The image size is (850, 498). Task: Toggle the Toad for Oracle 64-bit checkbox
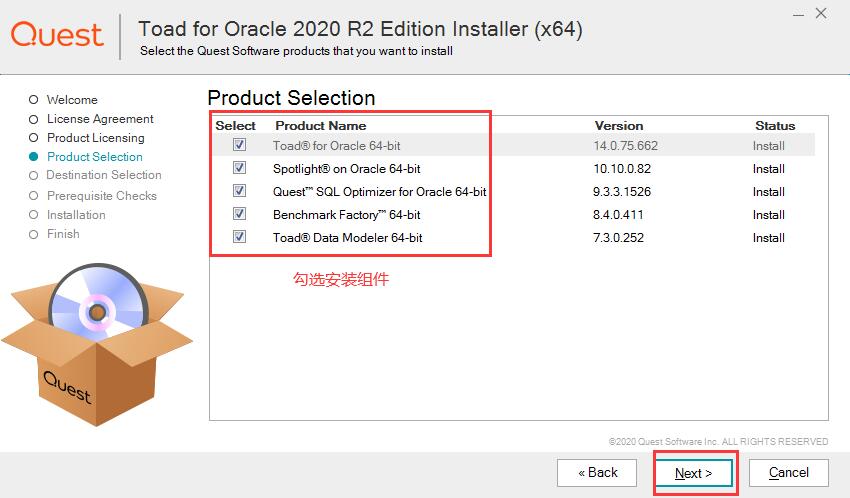pos(239,145)
